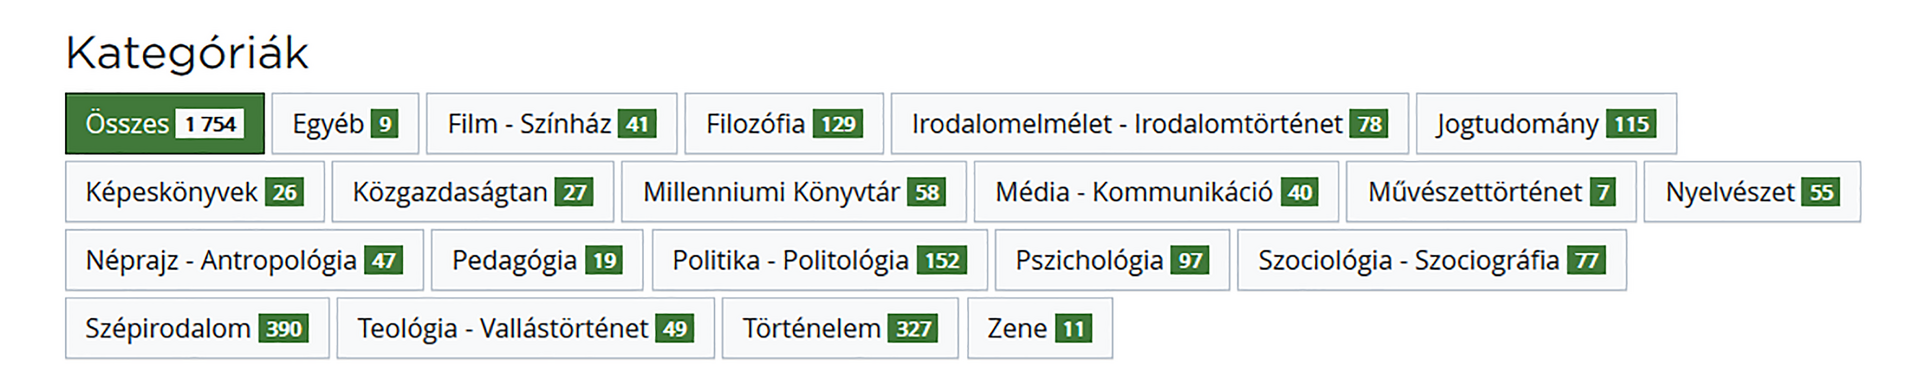Show the Képeskönyvek category
Image resolution: width=1920 pixels, height=385 pixels.
[195, 192]
